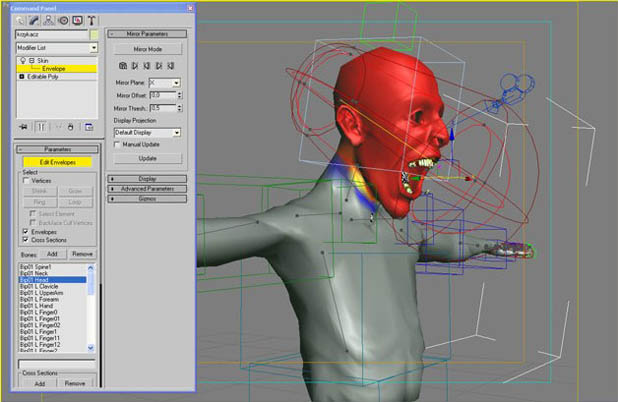Enable the Vertices checkbox
Viewport: 618px width, 402px height.
coord(26,181)
